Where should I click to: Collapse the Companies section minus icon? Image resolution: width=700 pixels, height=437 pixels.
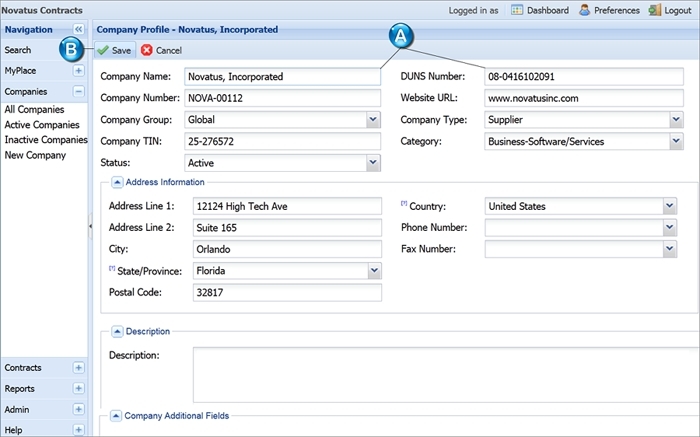[x=79, y=92]
